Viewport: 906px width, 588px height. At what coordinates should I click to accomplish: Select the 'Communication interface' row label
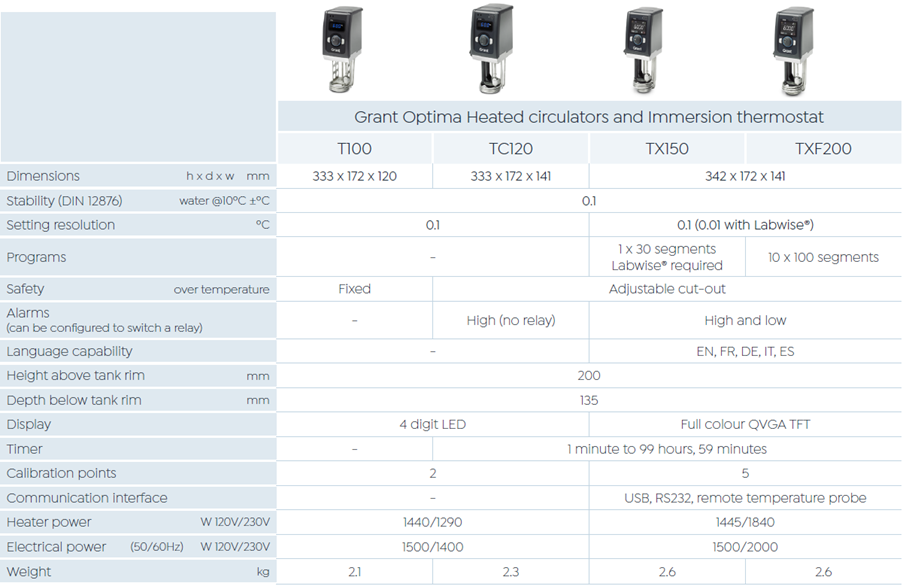pos(87,498)
